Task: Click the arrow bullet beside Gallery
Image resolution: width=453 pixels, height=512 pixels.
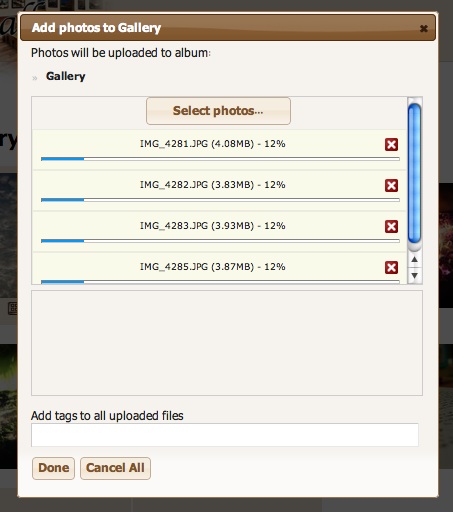Action: coord(34,78)
